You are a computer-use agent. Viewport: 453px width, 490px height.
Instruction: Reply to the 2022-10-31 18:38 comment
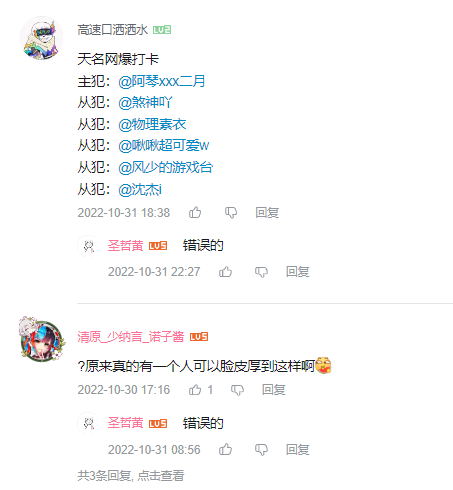click(267, 213)
